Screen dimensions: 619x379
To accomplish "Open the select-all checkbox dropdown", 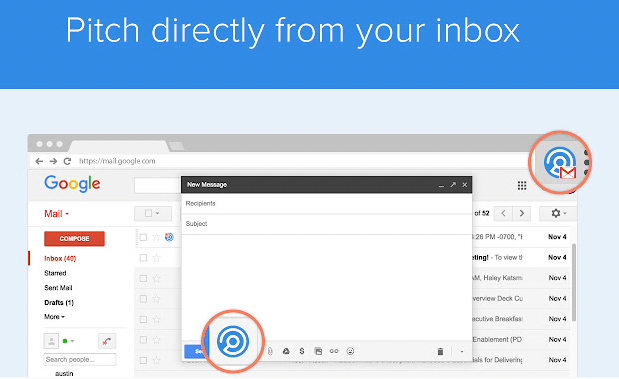I will point(153,213).
